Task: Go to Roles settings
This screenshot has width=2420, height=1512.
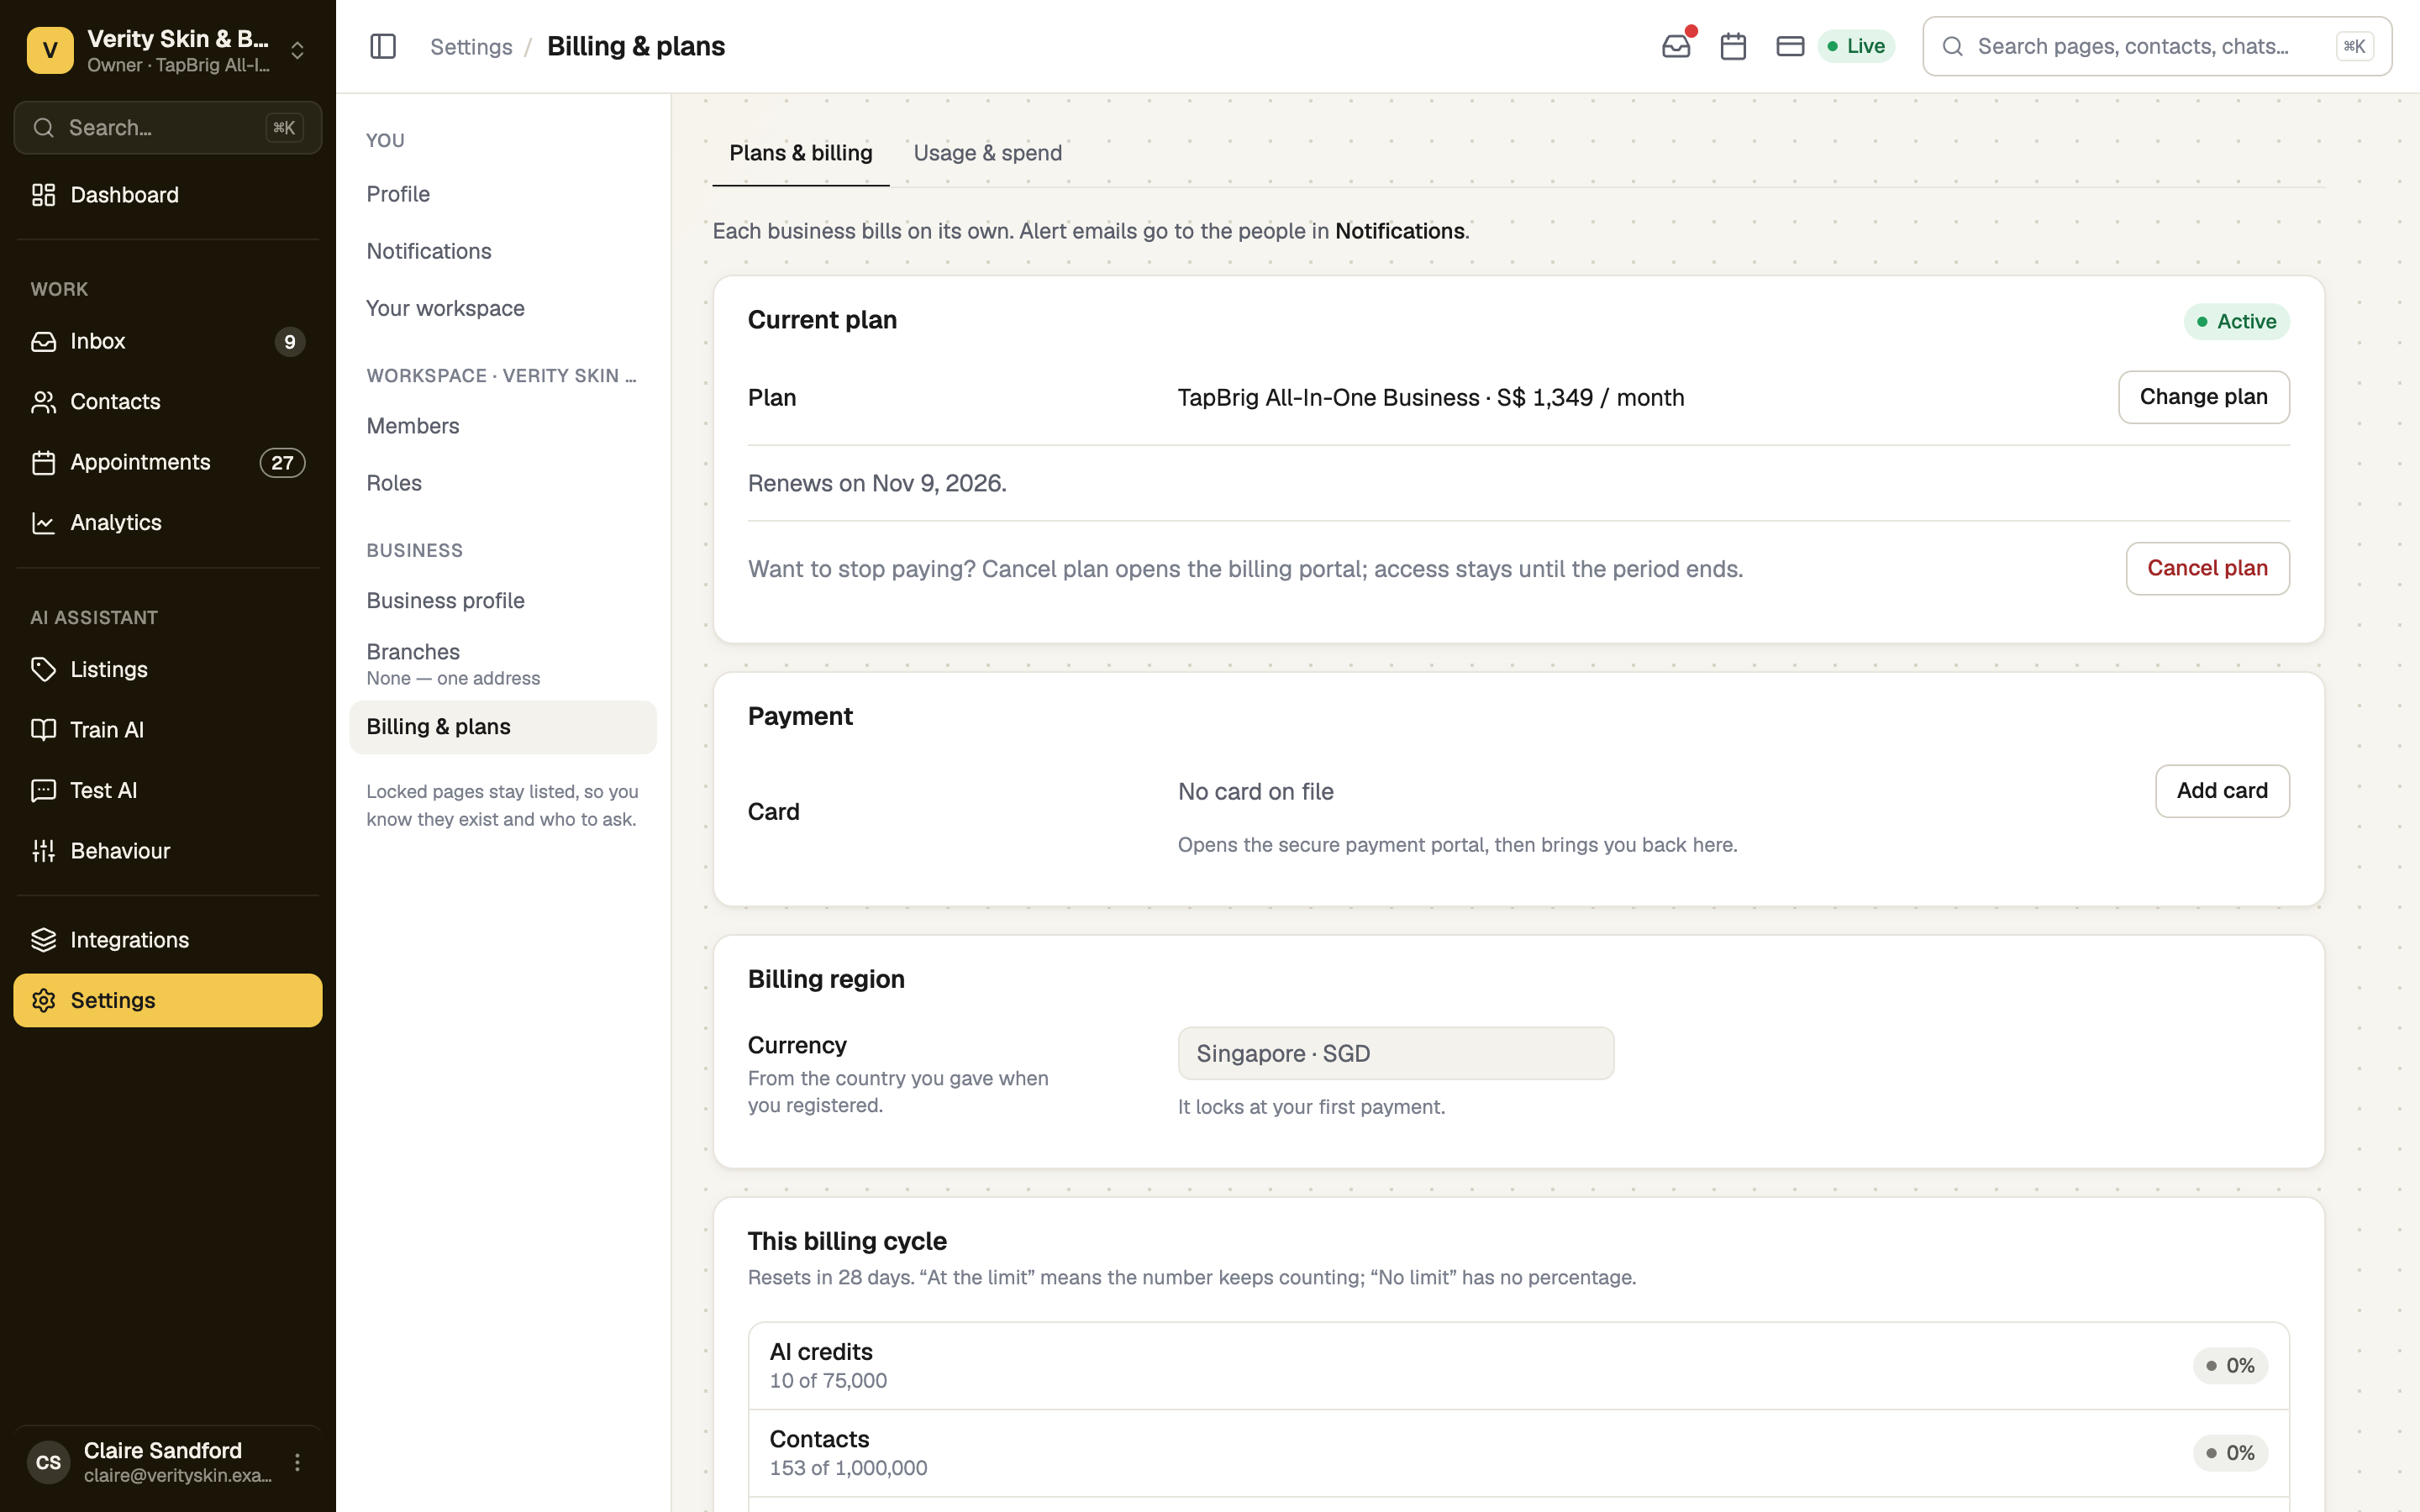Action: click(x=503, y=483)
